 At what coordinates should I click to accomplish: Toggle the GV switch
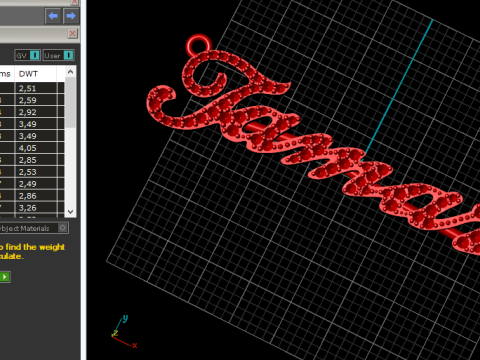tap(28, 55)
